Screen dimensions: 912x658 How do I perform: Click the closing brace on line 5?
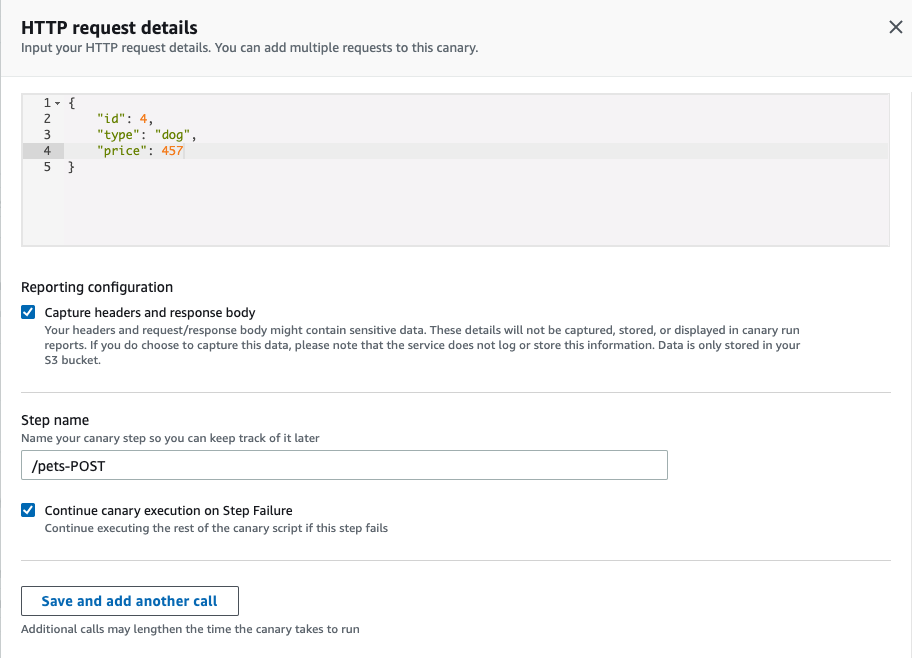(70, 166)
